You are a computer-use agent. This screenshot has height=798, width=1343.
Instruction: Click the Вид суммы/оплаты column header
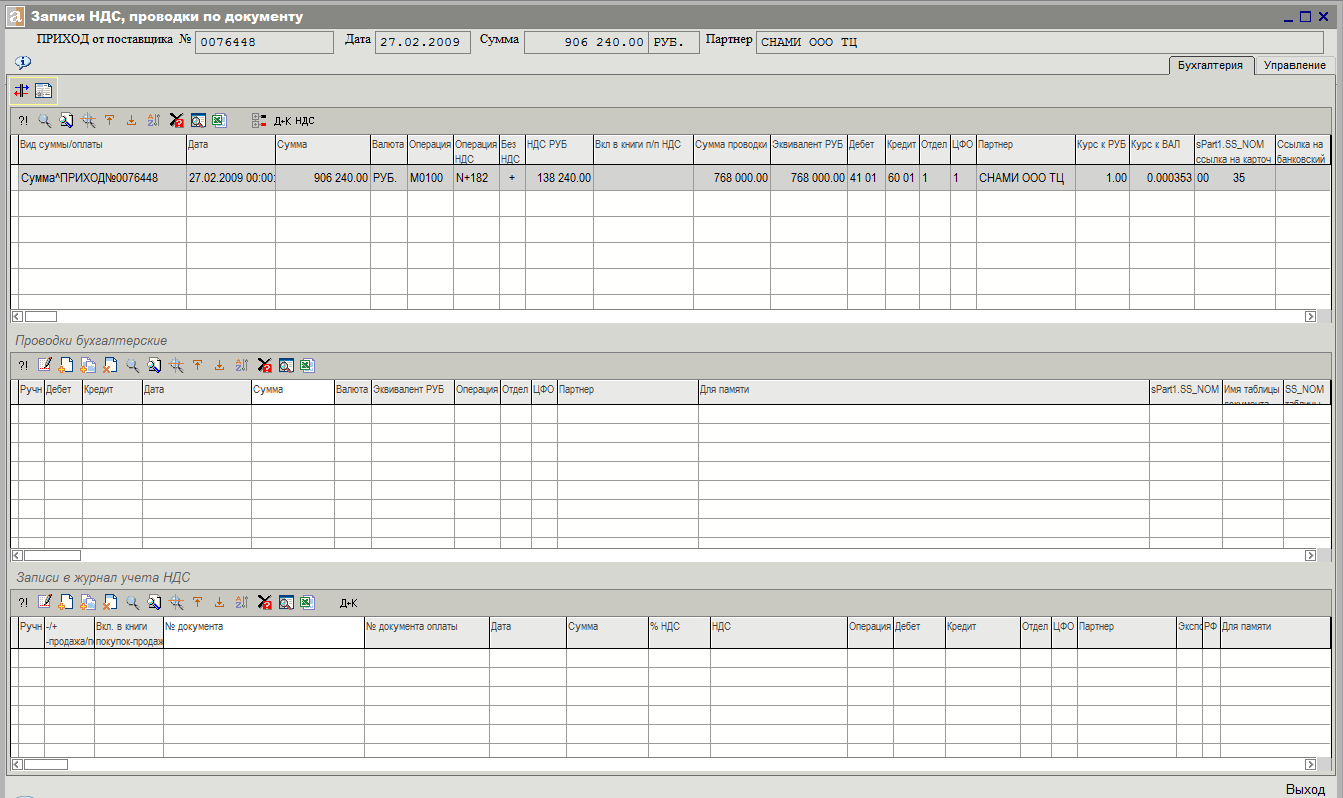tap(102, 149)
